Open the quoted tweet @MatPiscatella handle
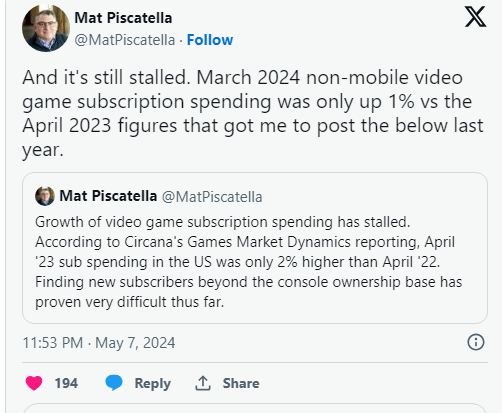The width and height of the screenshot is (502, 413). pyautogui.click(x=212, y=197)
